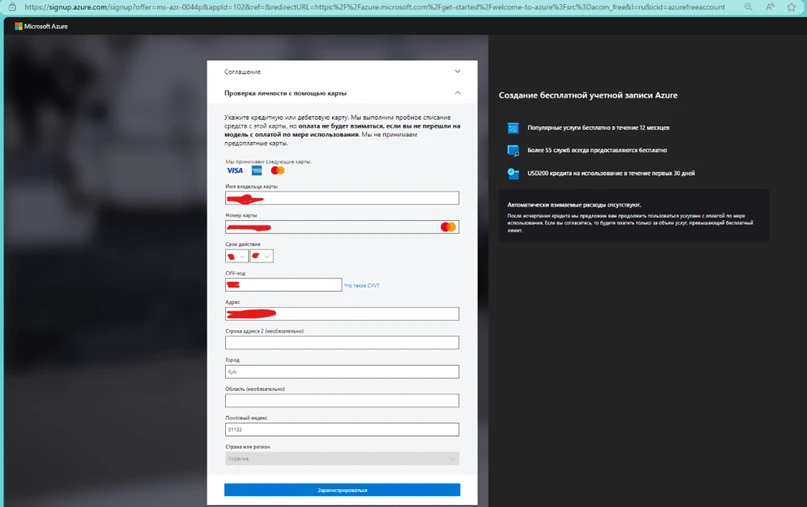Focus the cardholder name field
Image resolution: width=807 pixels, height=507 pixels.
[x=342, y=198]
